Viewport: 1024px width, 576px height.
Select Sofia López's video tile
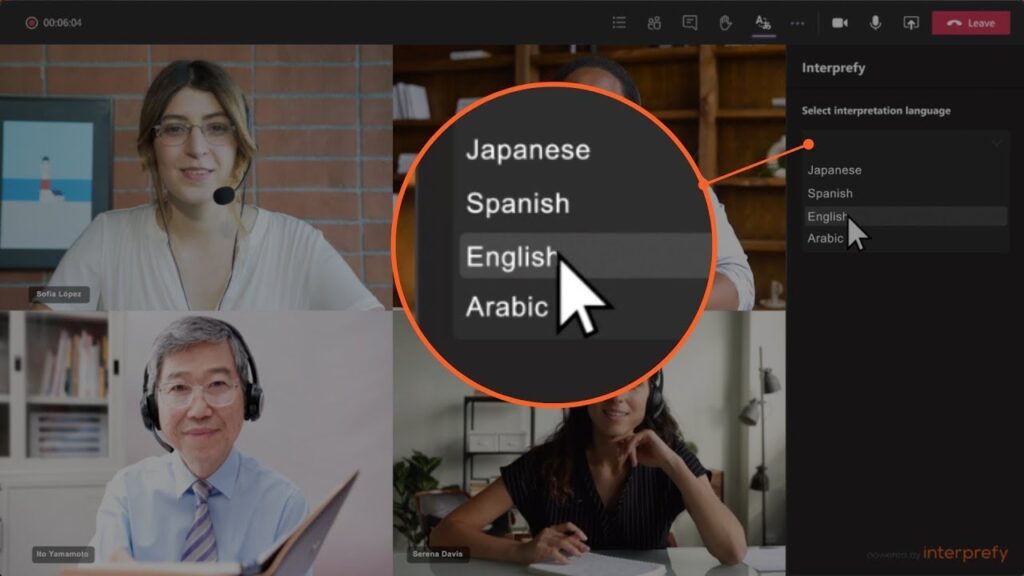196,177
